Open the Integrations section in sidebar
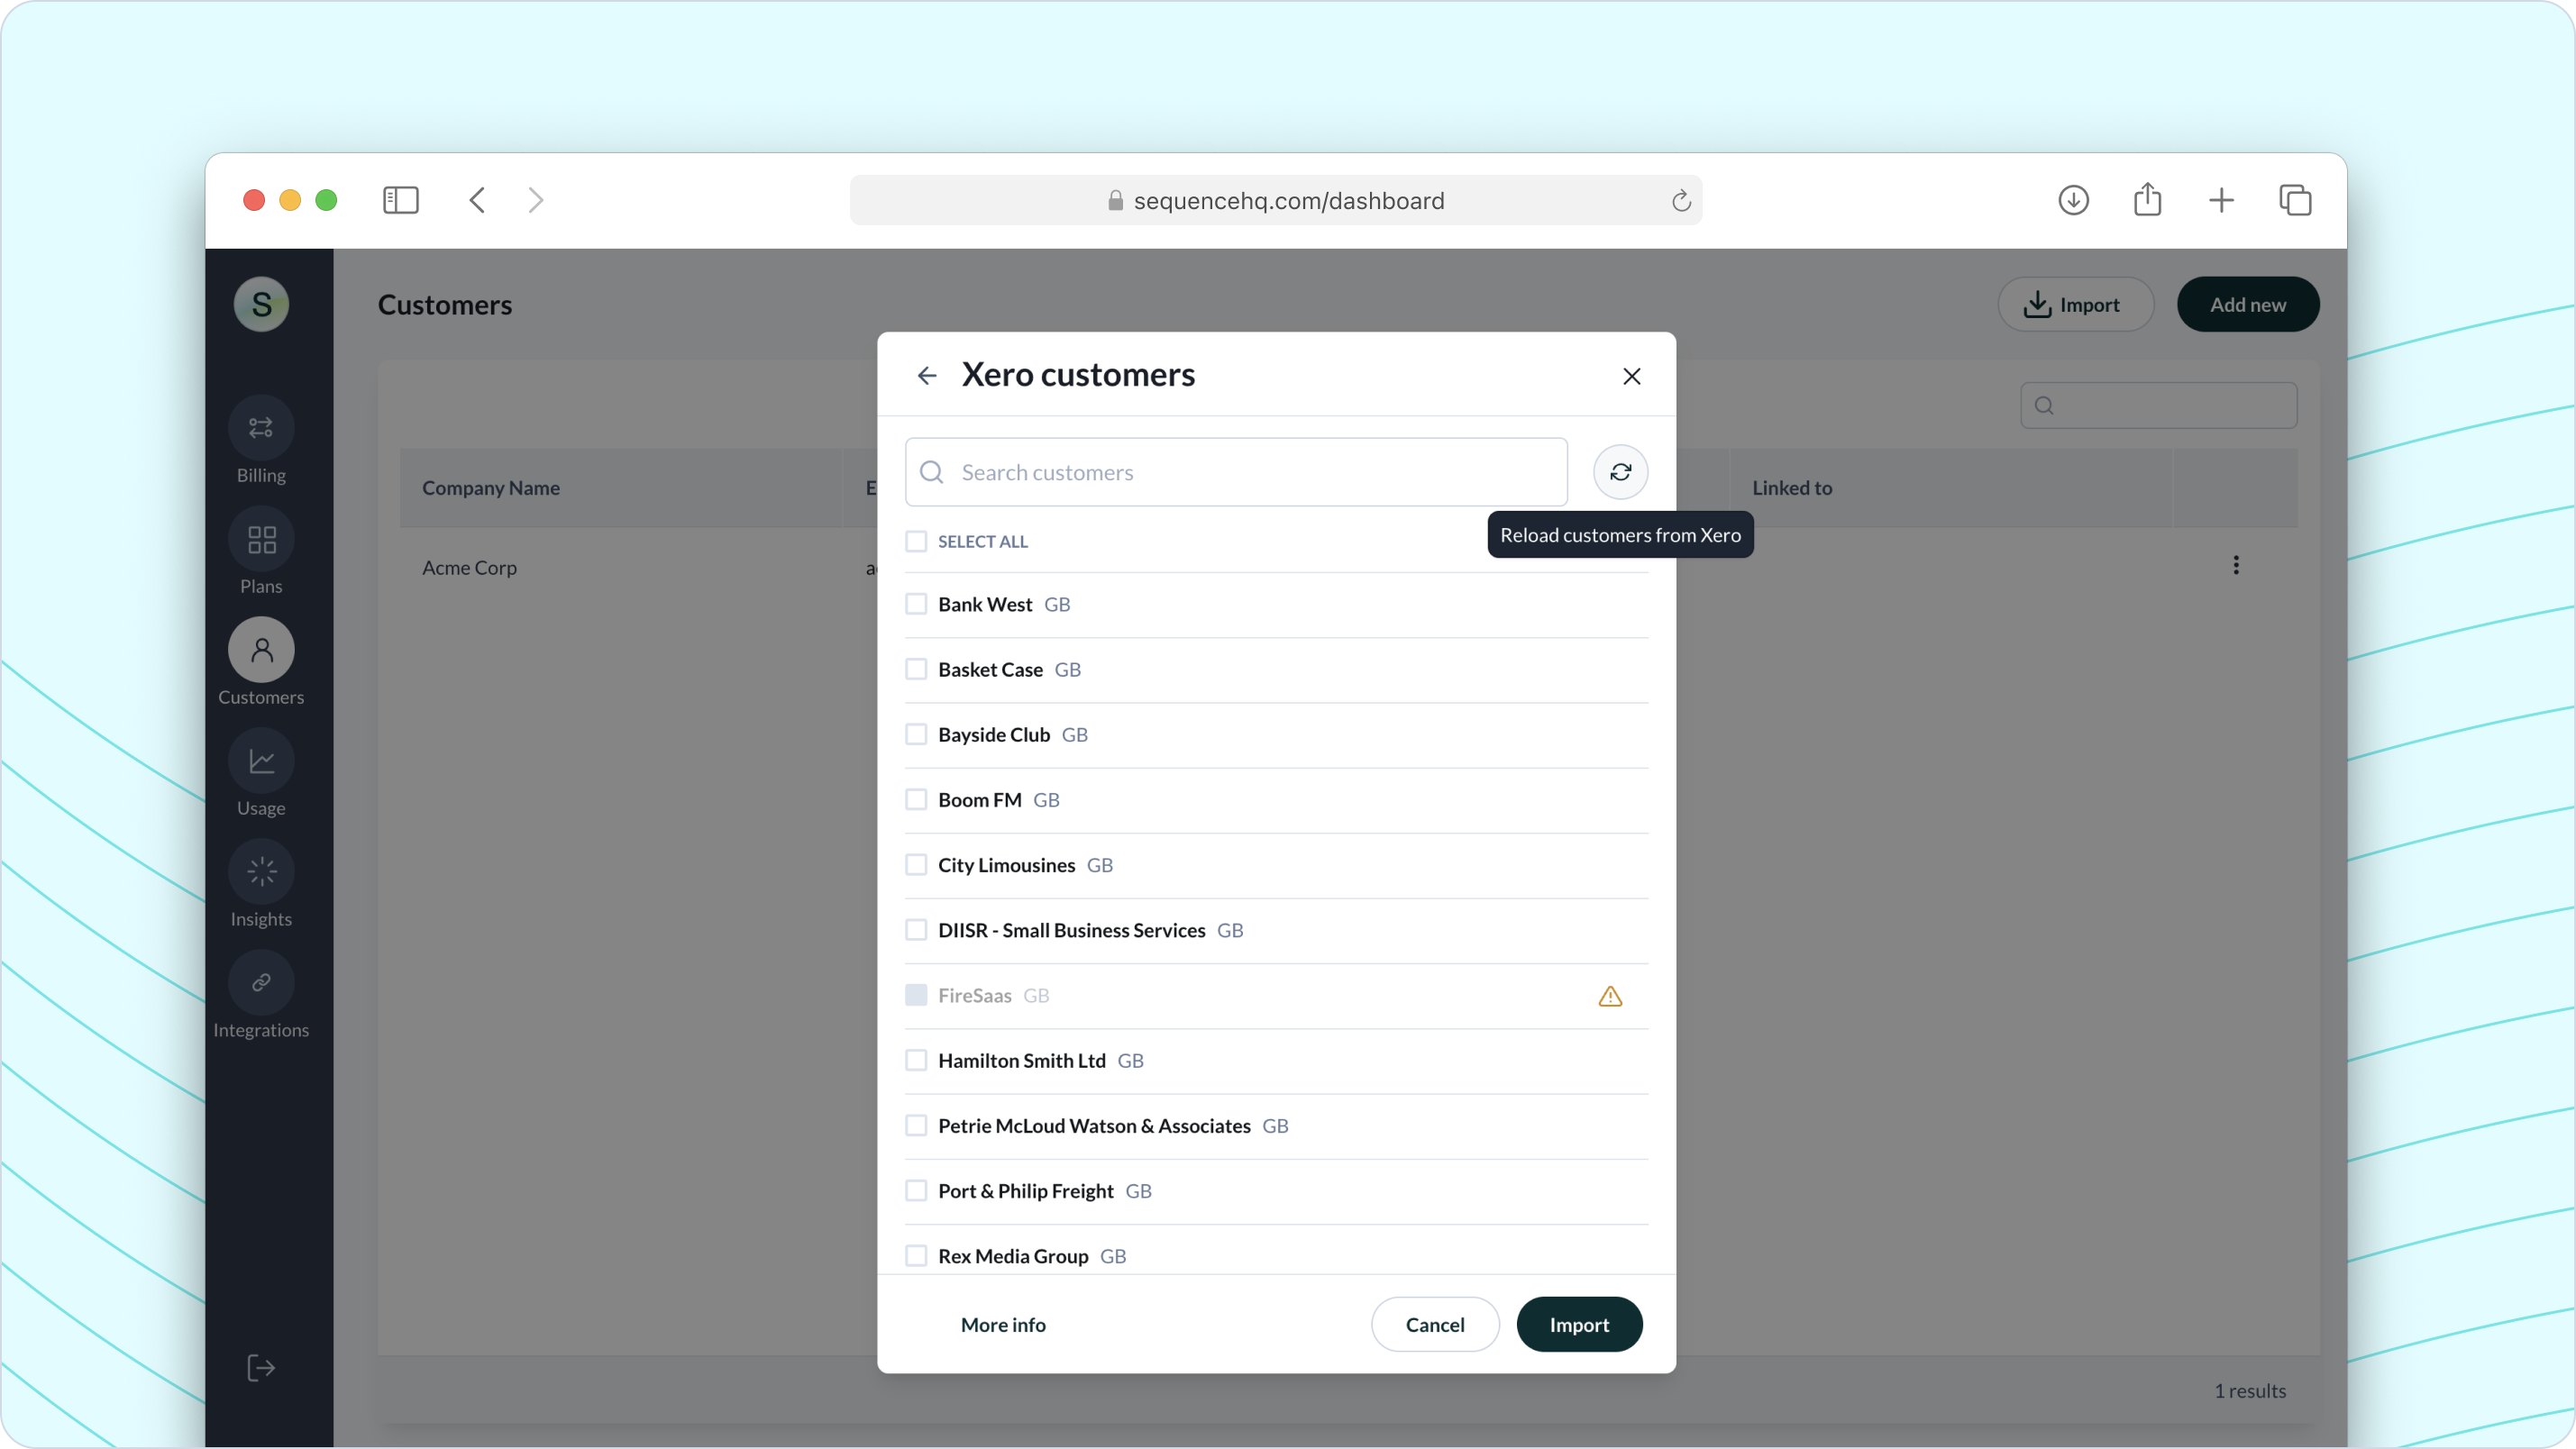Image resolution: width=2576 pixels, height=1449 pixels. tap(261, 984)
